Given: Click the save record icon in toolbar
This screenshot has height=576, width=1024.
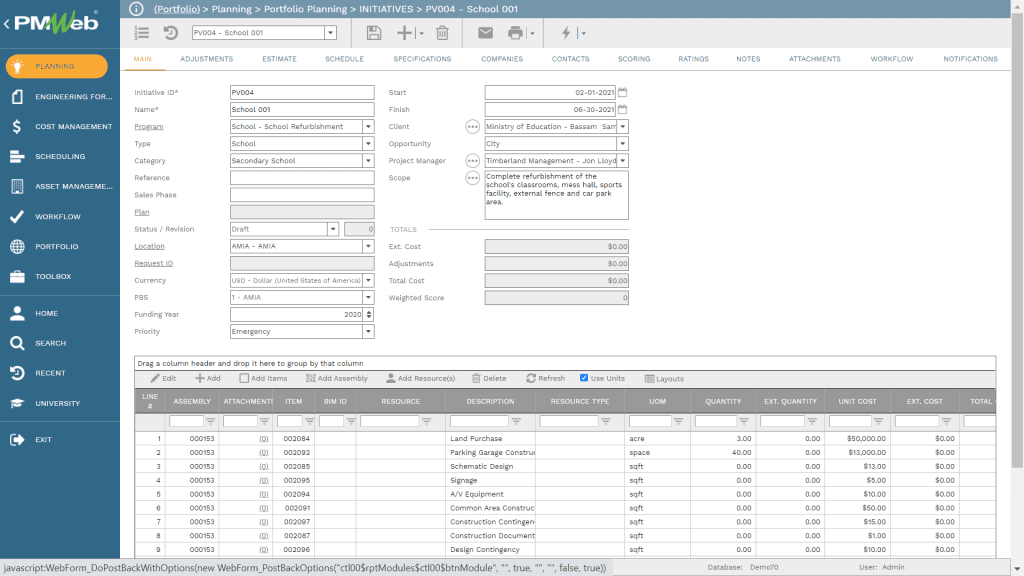Looking at the screenshot, I should click(x=374, y=33).
